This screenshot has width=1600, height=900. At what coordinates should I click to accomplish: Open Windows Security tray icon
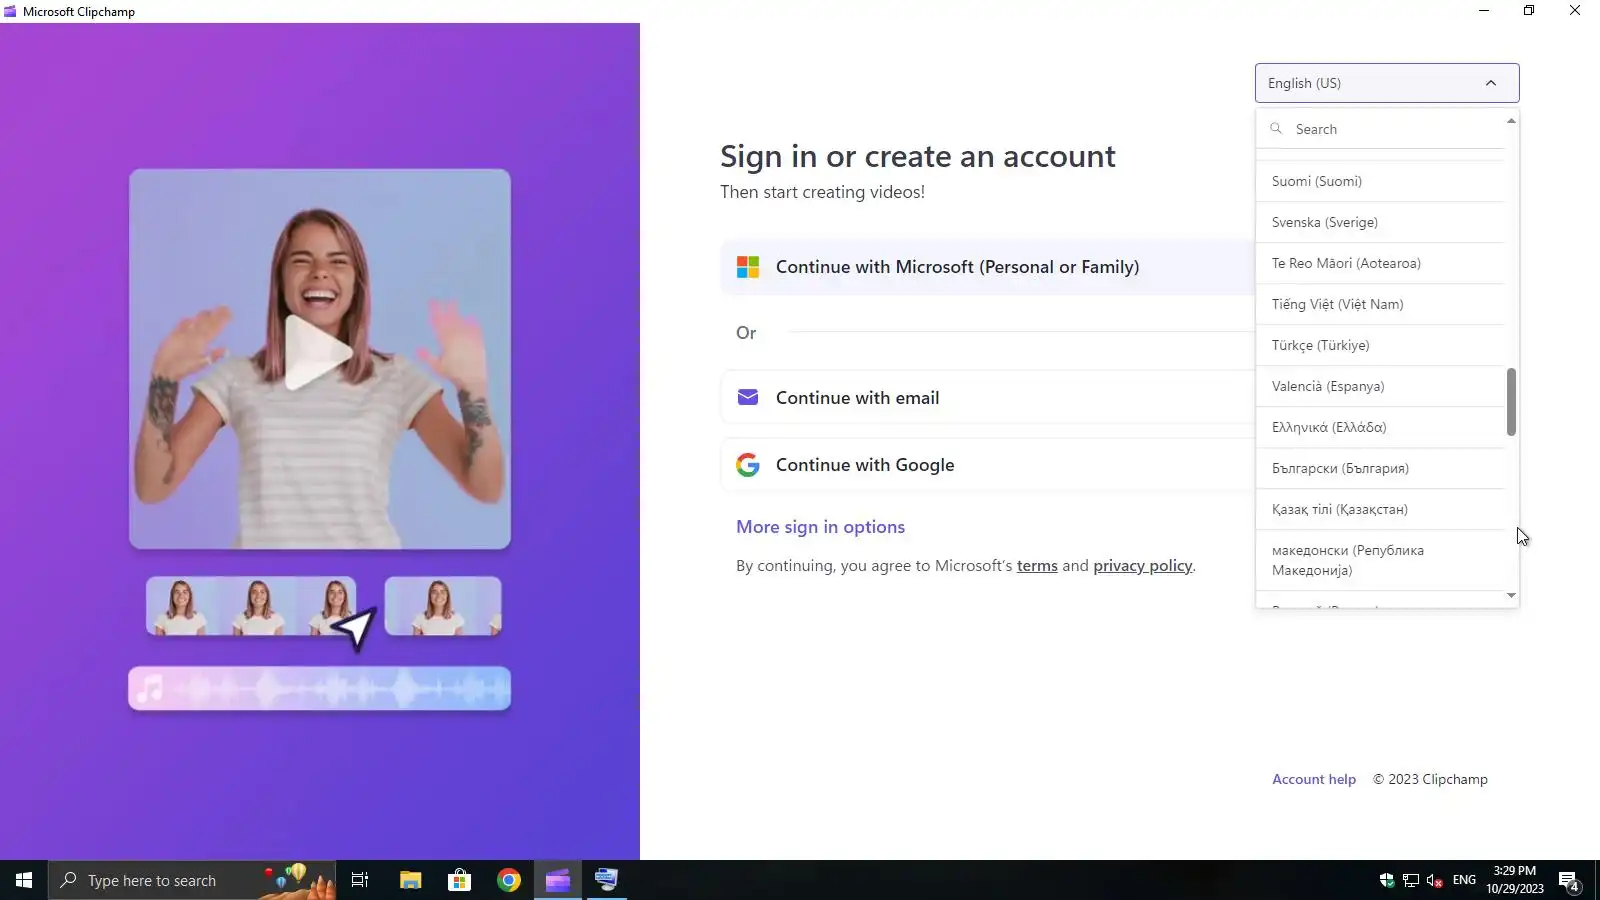pos(1387,880)
